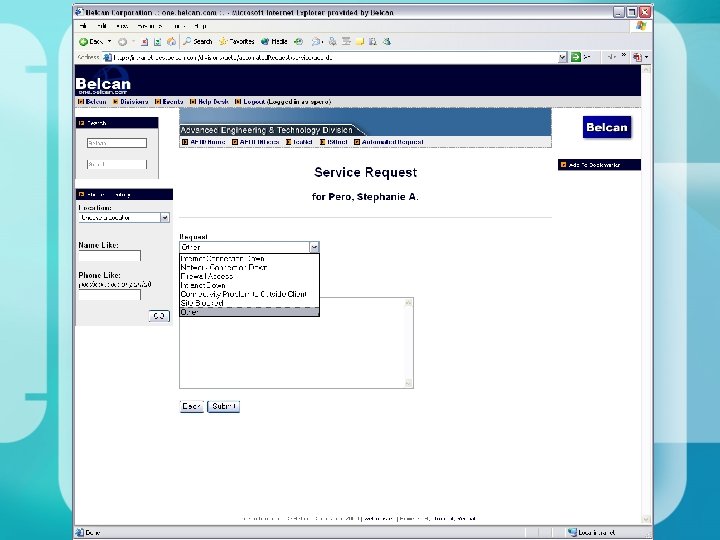Click the Back button below the form
This screenshot has width=720, height=540.
[x=191, y=406]
